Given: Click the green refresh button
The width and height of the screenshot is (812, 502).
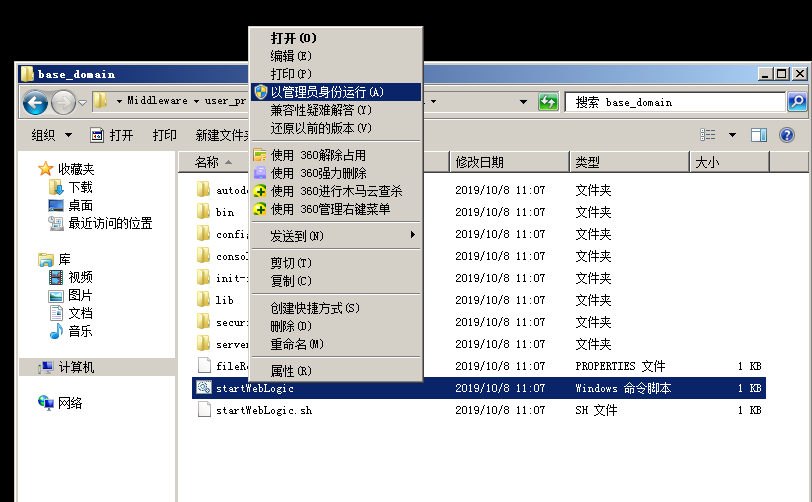Looking at the screenshot, I should tap(548, 102).
